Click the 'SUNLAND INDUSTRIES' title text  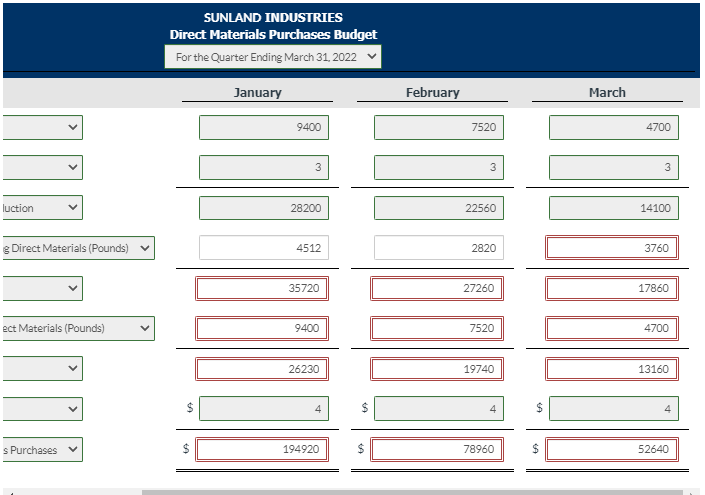273,18
